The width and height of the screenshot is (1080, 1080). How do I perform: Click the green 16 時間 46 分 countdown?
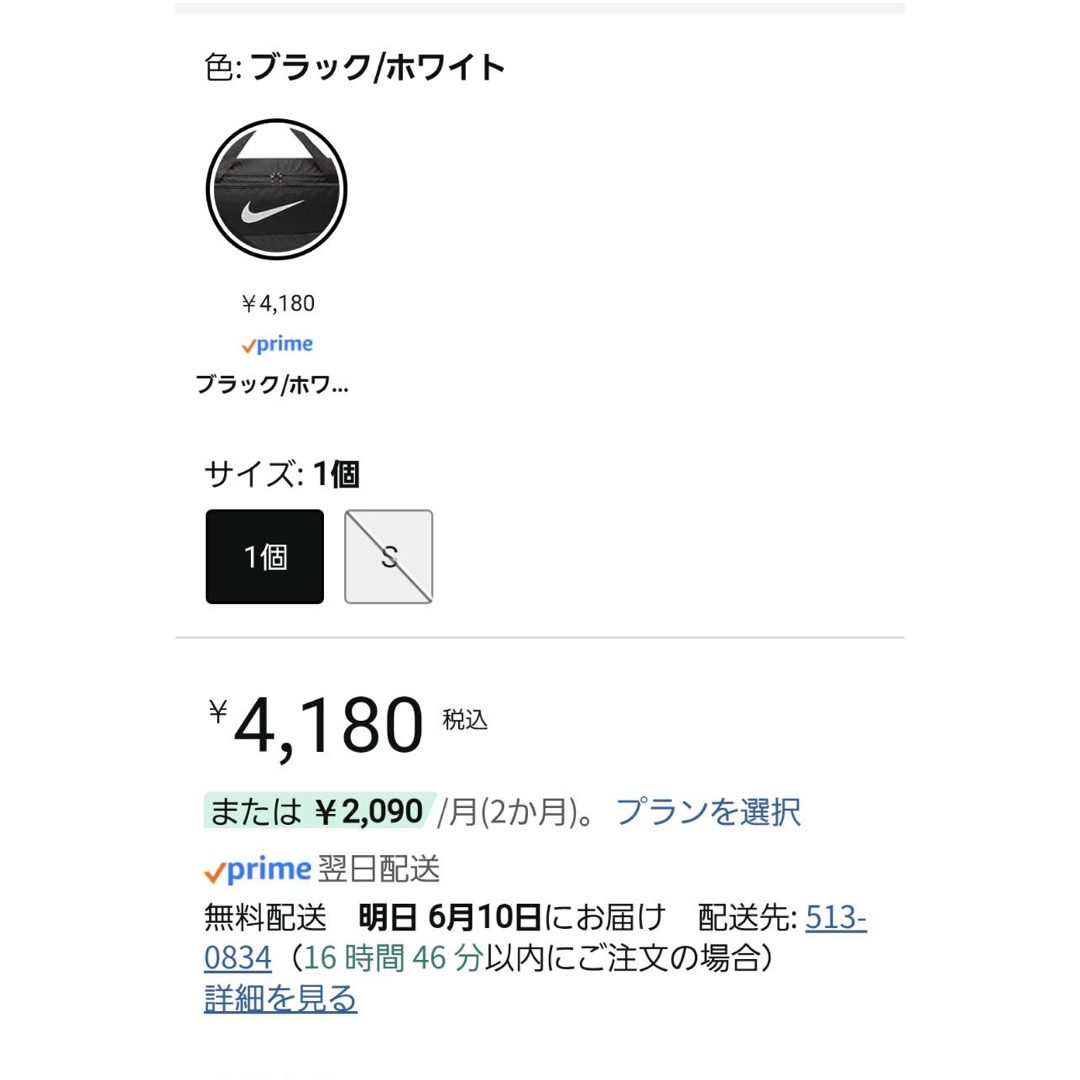tap(393, 958)
